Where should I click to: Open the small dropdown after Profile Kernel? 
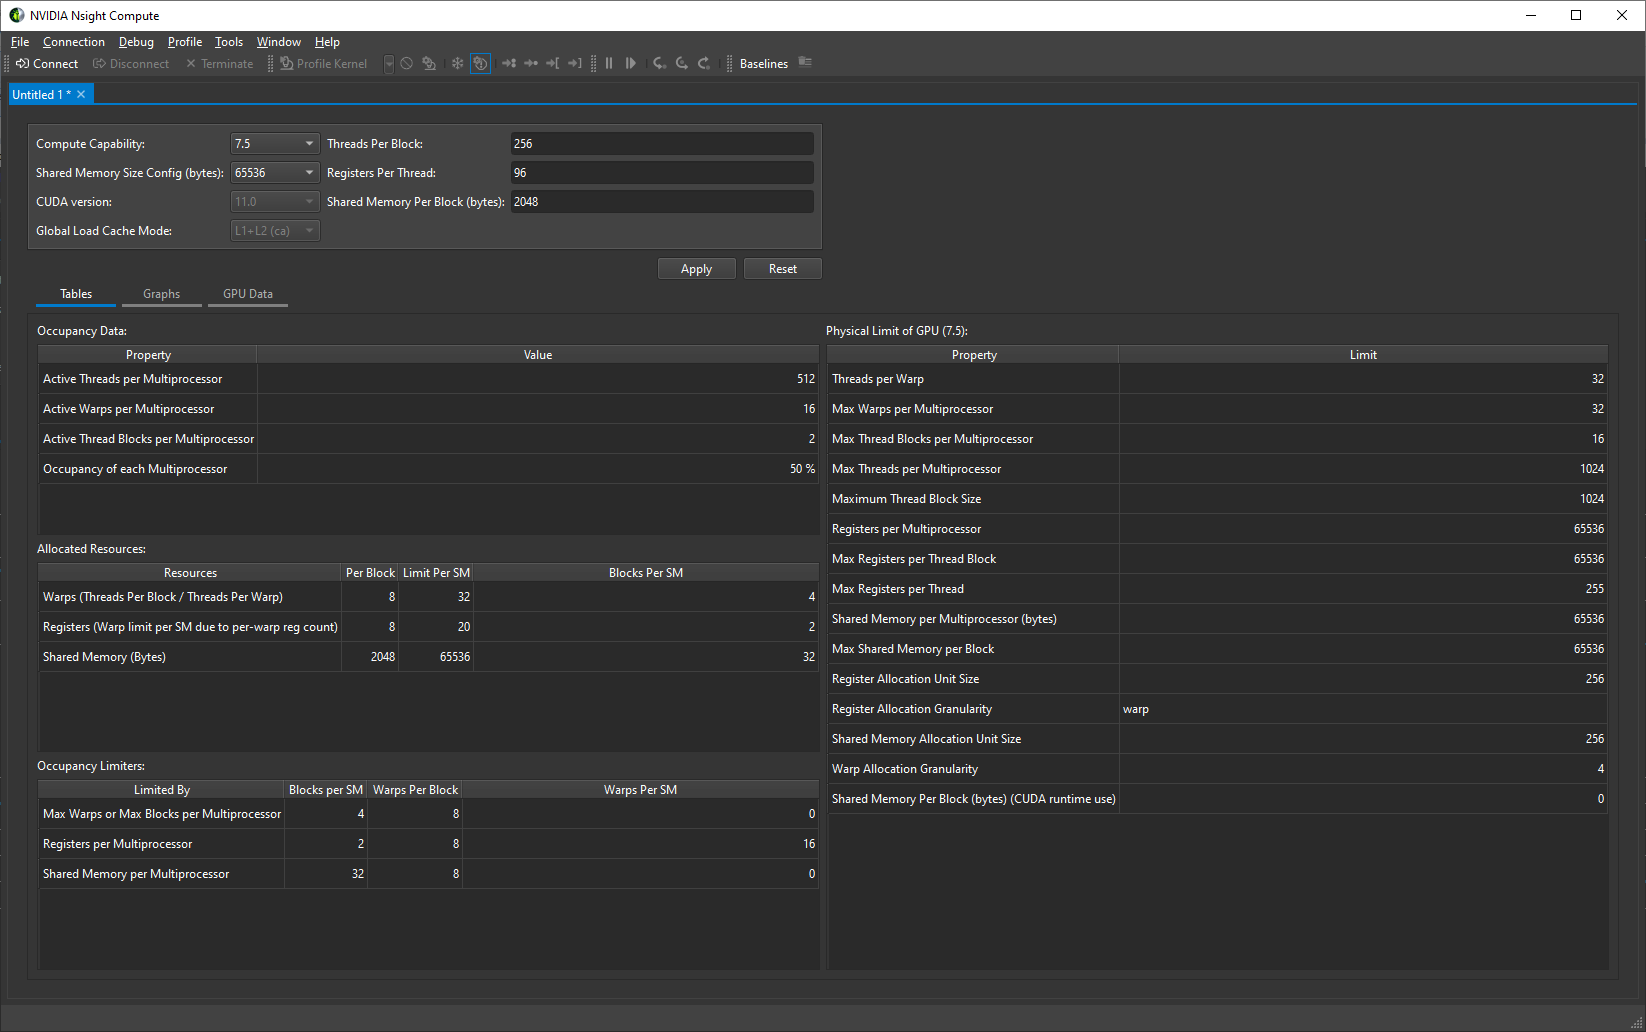389,63
